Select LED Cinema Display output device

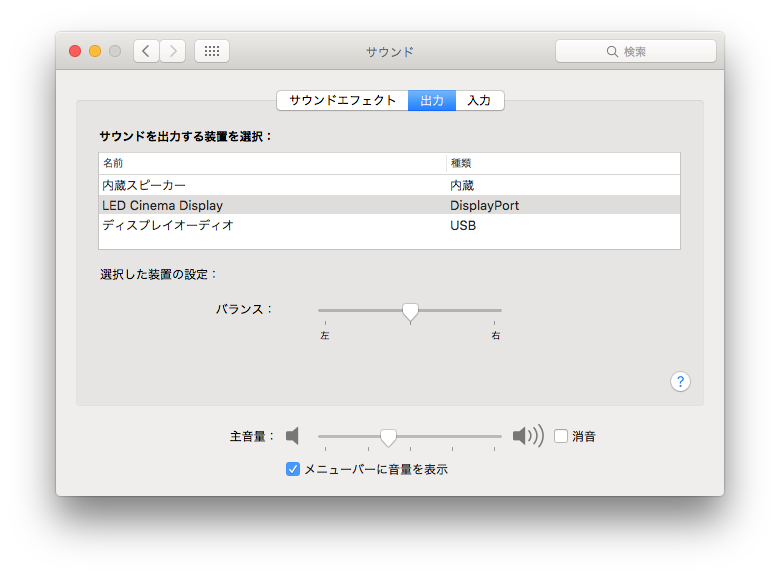390,205
